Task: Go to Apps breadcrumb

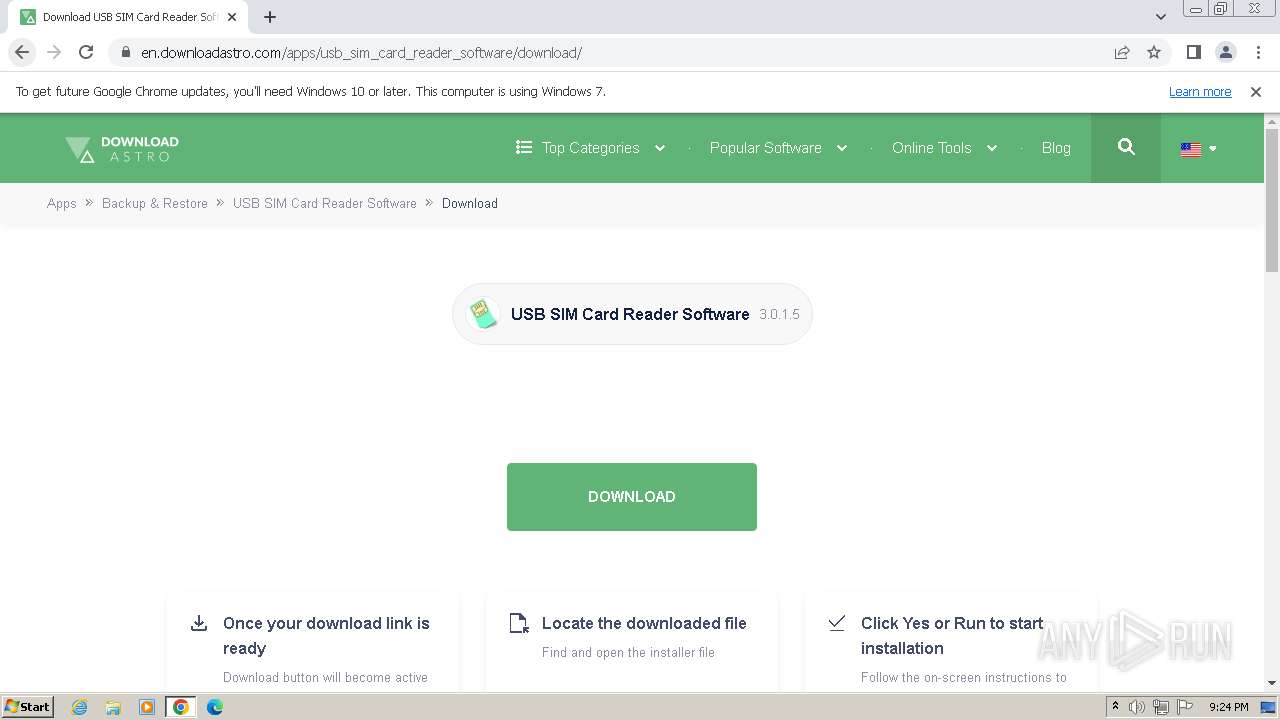Action: click(x=62, y=203)
